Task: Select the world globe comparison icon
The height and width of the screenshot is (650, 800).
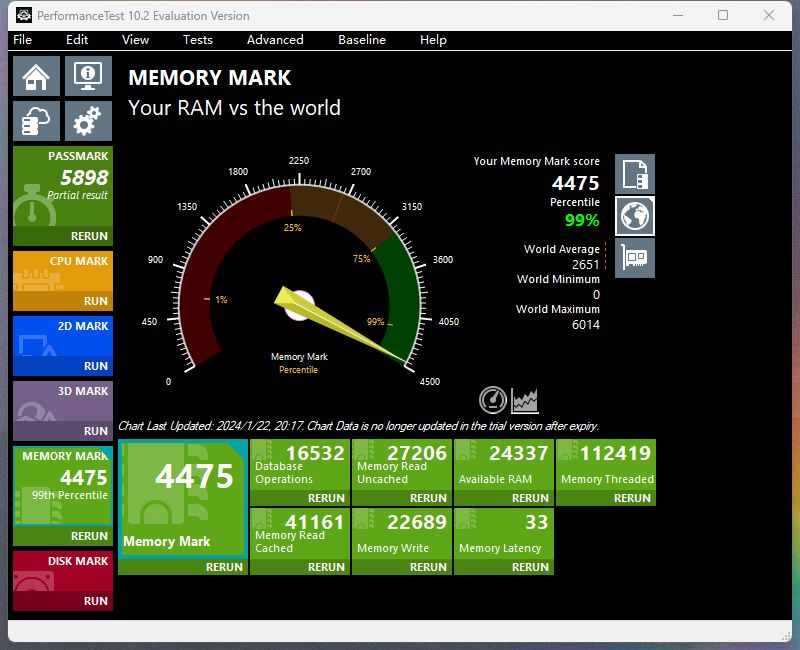Action: coord(635,216)
